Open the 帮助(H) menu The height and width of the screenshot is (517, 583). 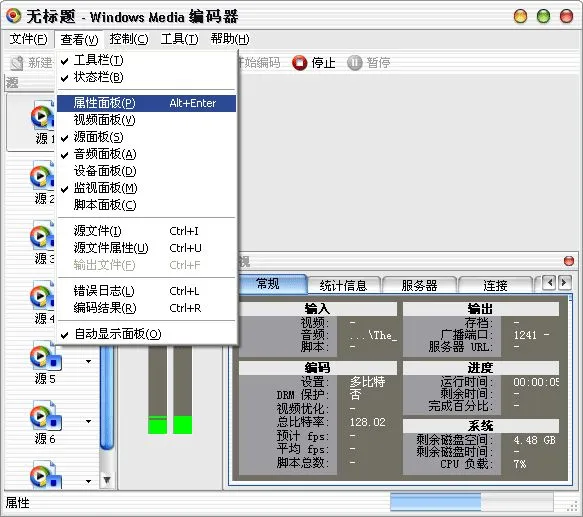coord(230,39)
